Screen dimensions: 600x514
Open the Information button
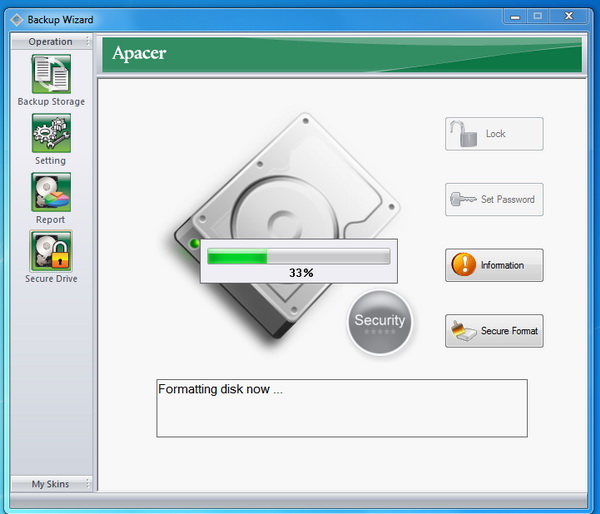pos(494,265)
